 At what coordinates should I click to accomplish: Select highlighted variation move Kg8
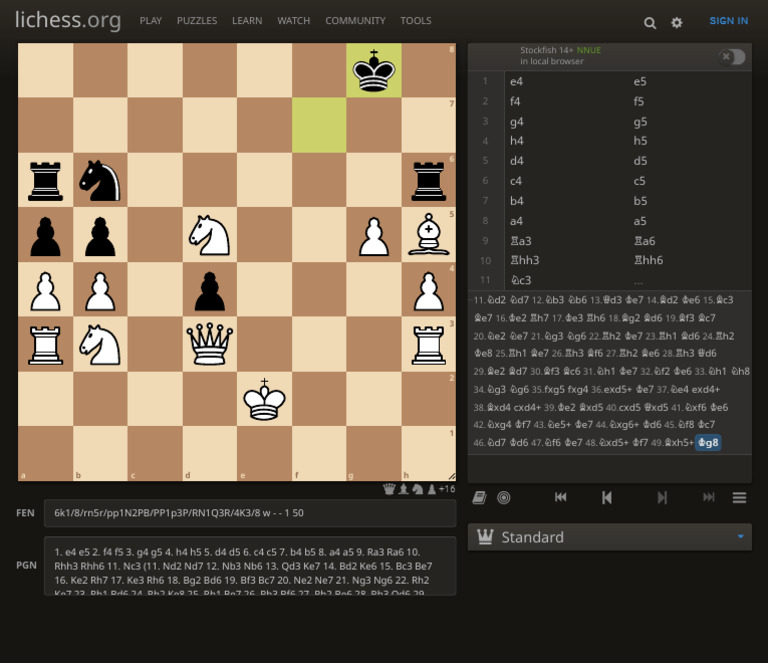point(708,443)
